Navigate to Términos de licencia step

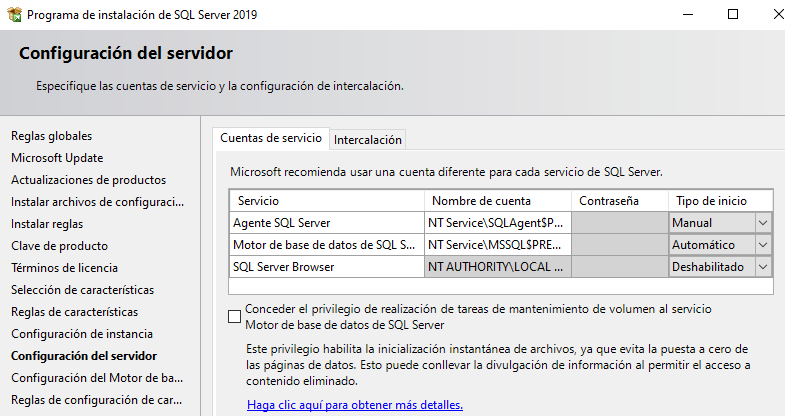(64, 268)
